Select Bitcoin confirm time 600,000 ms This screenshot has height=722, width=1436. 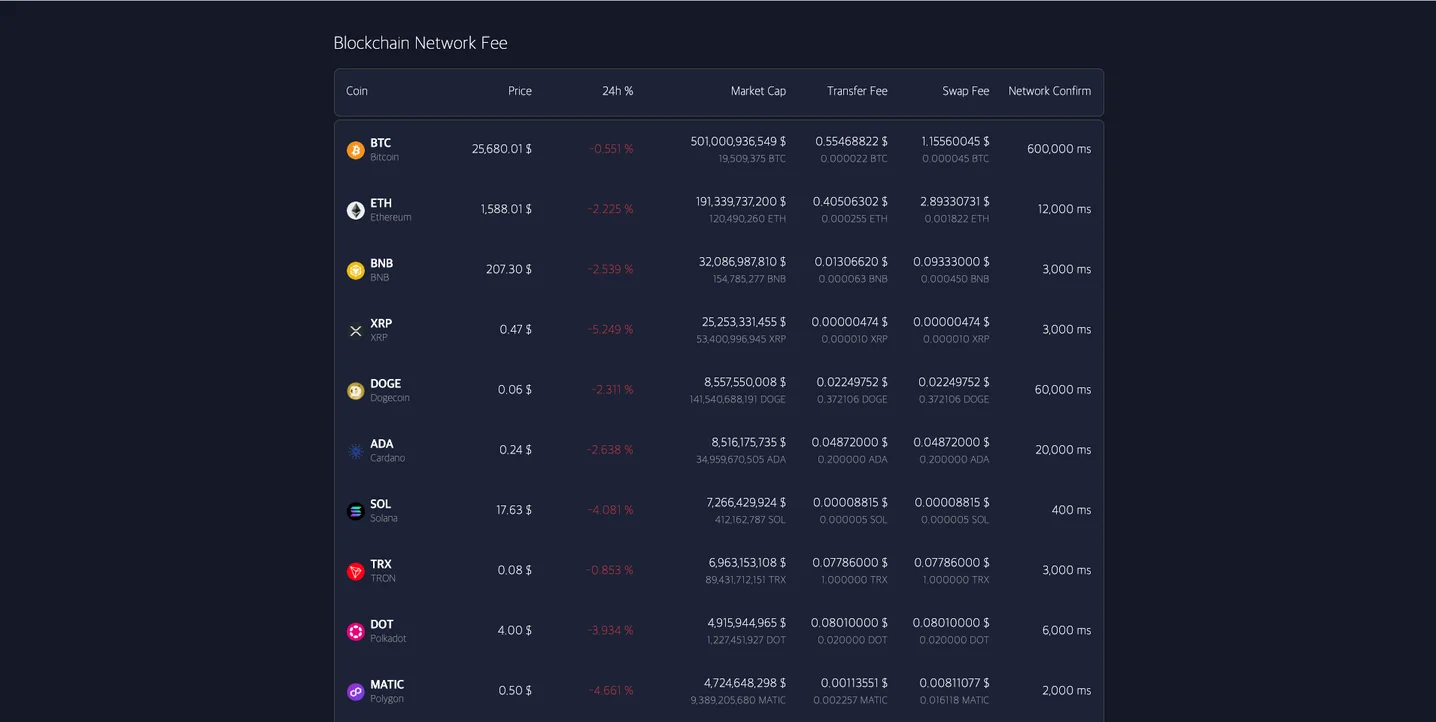coord(1059,149)
